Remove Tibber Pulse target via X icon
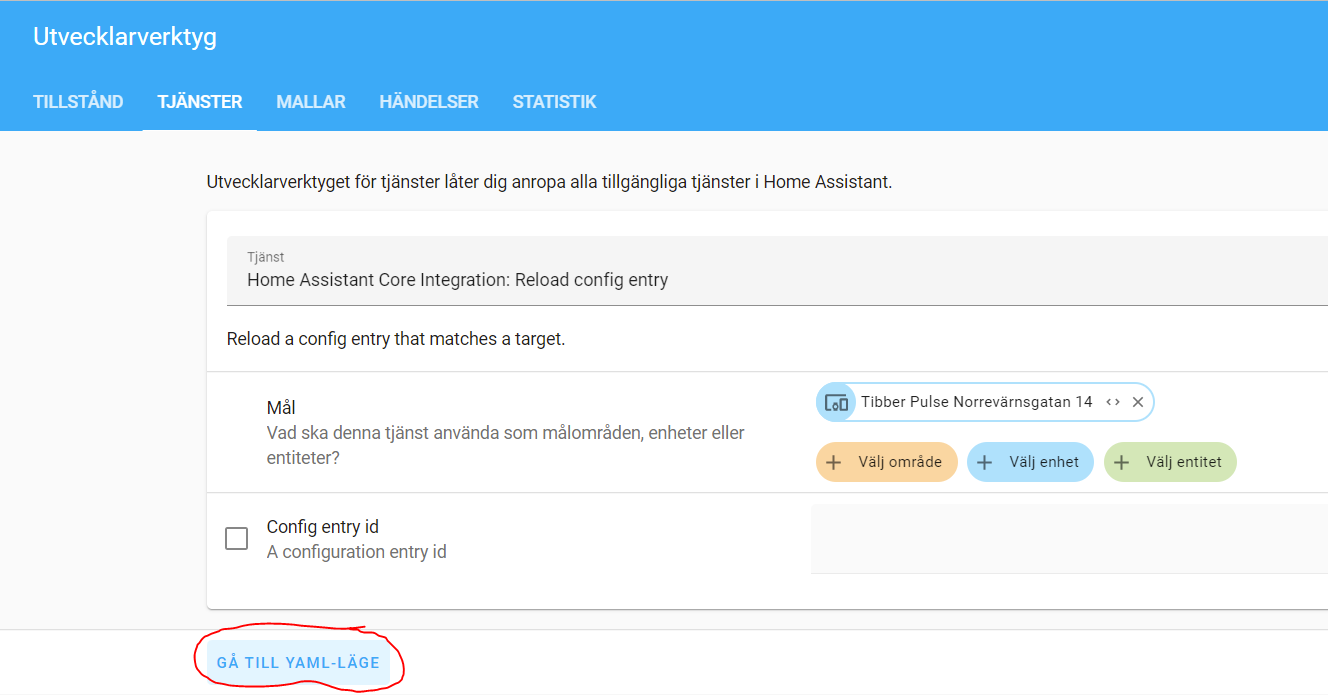Image resolution: width=1328 pixels, height=695 pixels. pos(1138,401)
